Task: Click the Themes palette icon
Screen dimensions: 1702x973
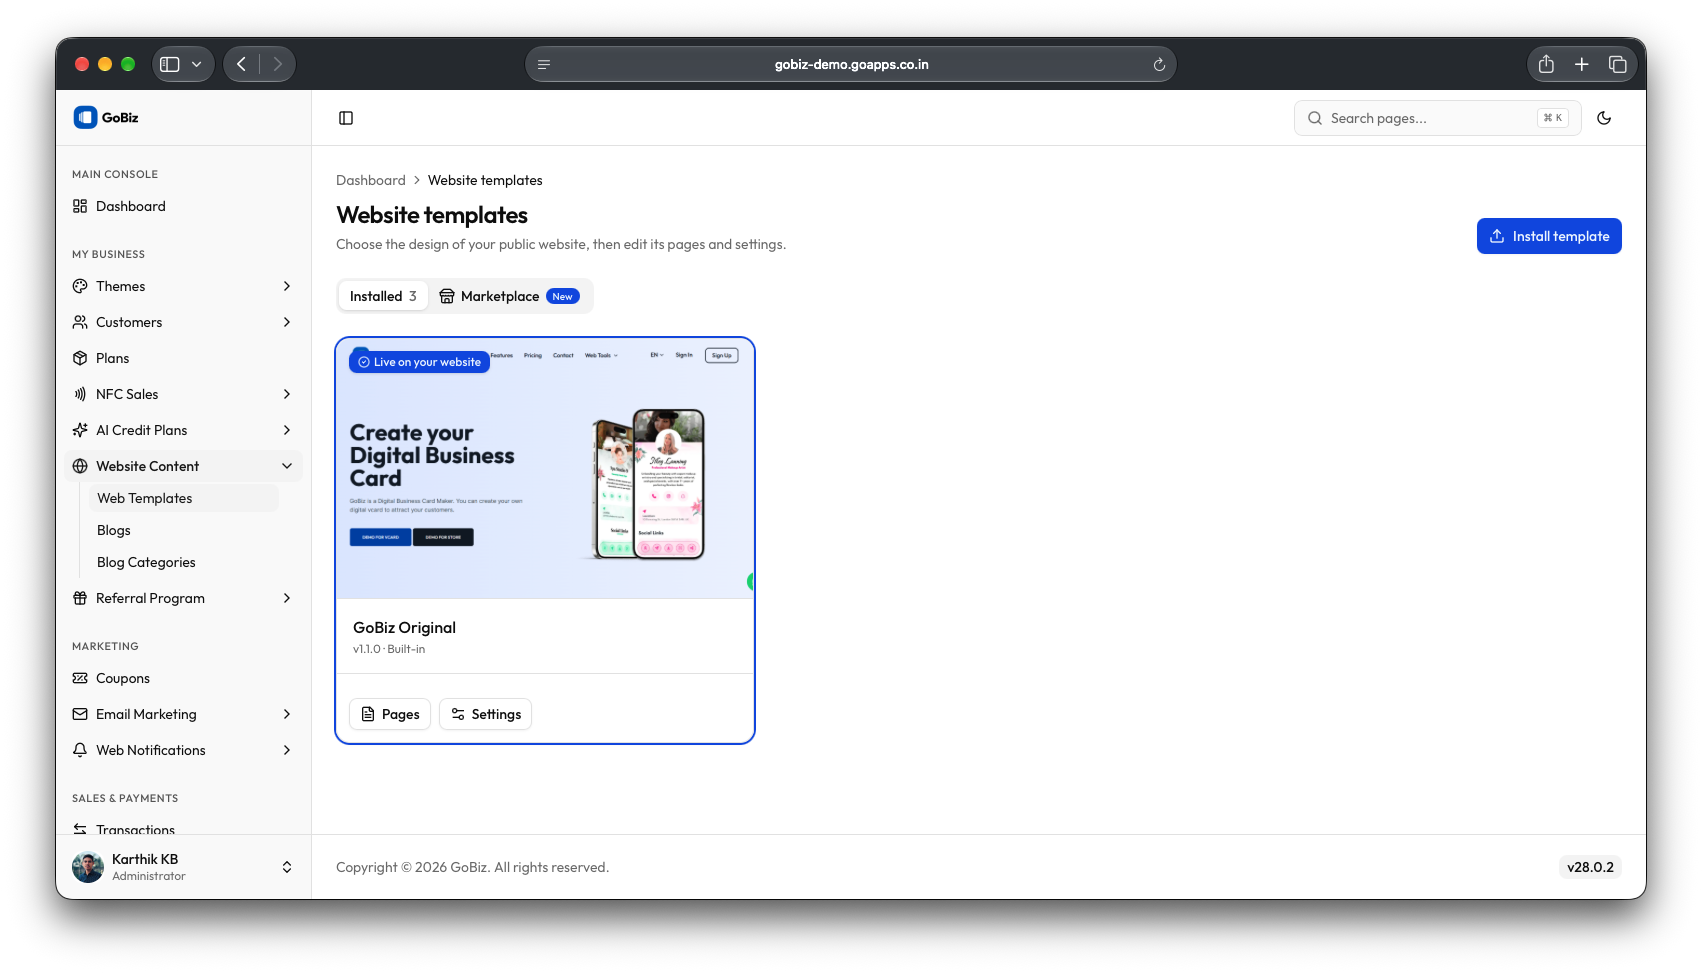Action: [x=80, y=286]
